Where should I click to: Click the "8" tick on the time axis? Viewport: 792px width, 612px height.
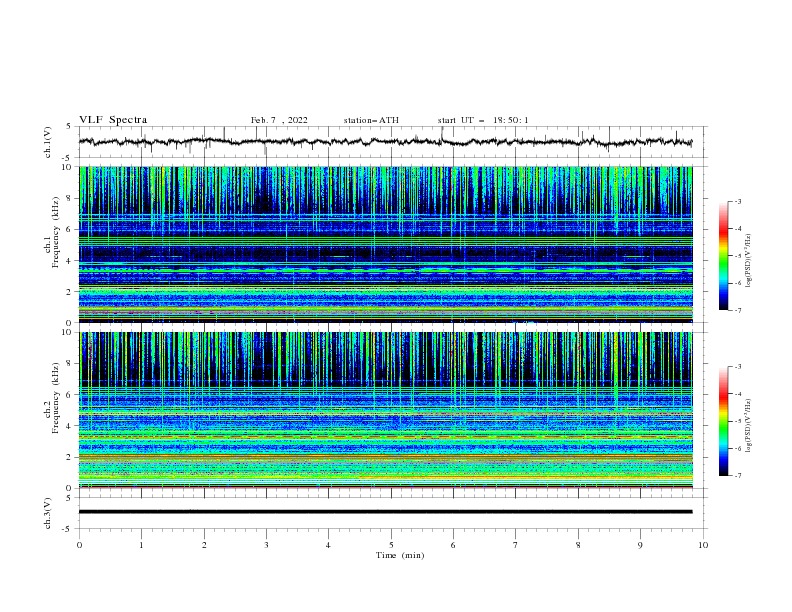(578, 545)
